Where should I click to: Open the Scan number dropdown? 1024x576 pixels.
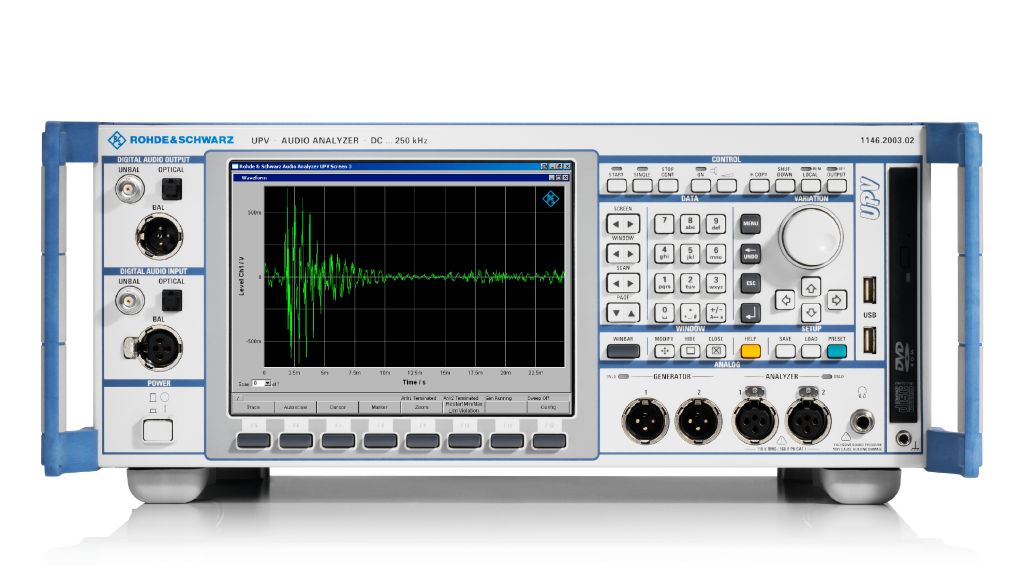(x=267, y=383)
